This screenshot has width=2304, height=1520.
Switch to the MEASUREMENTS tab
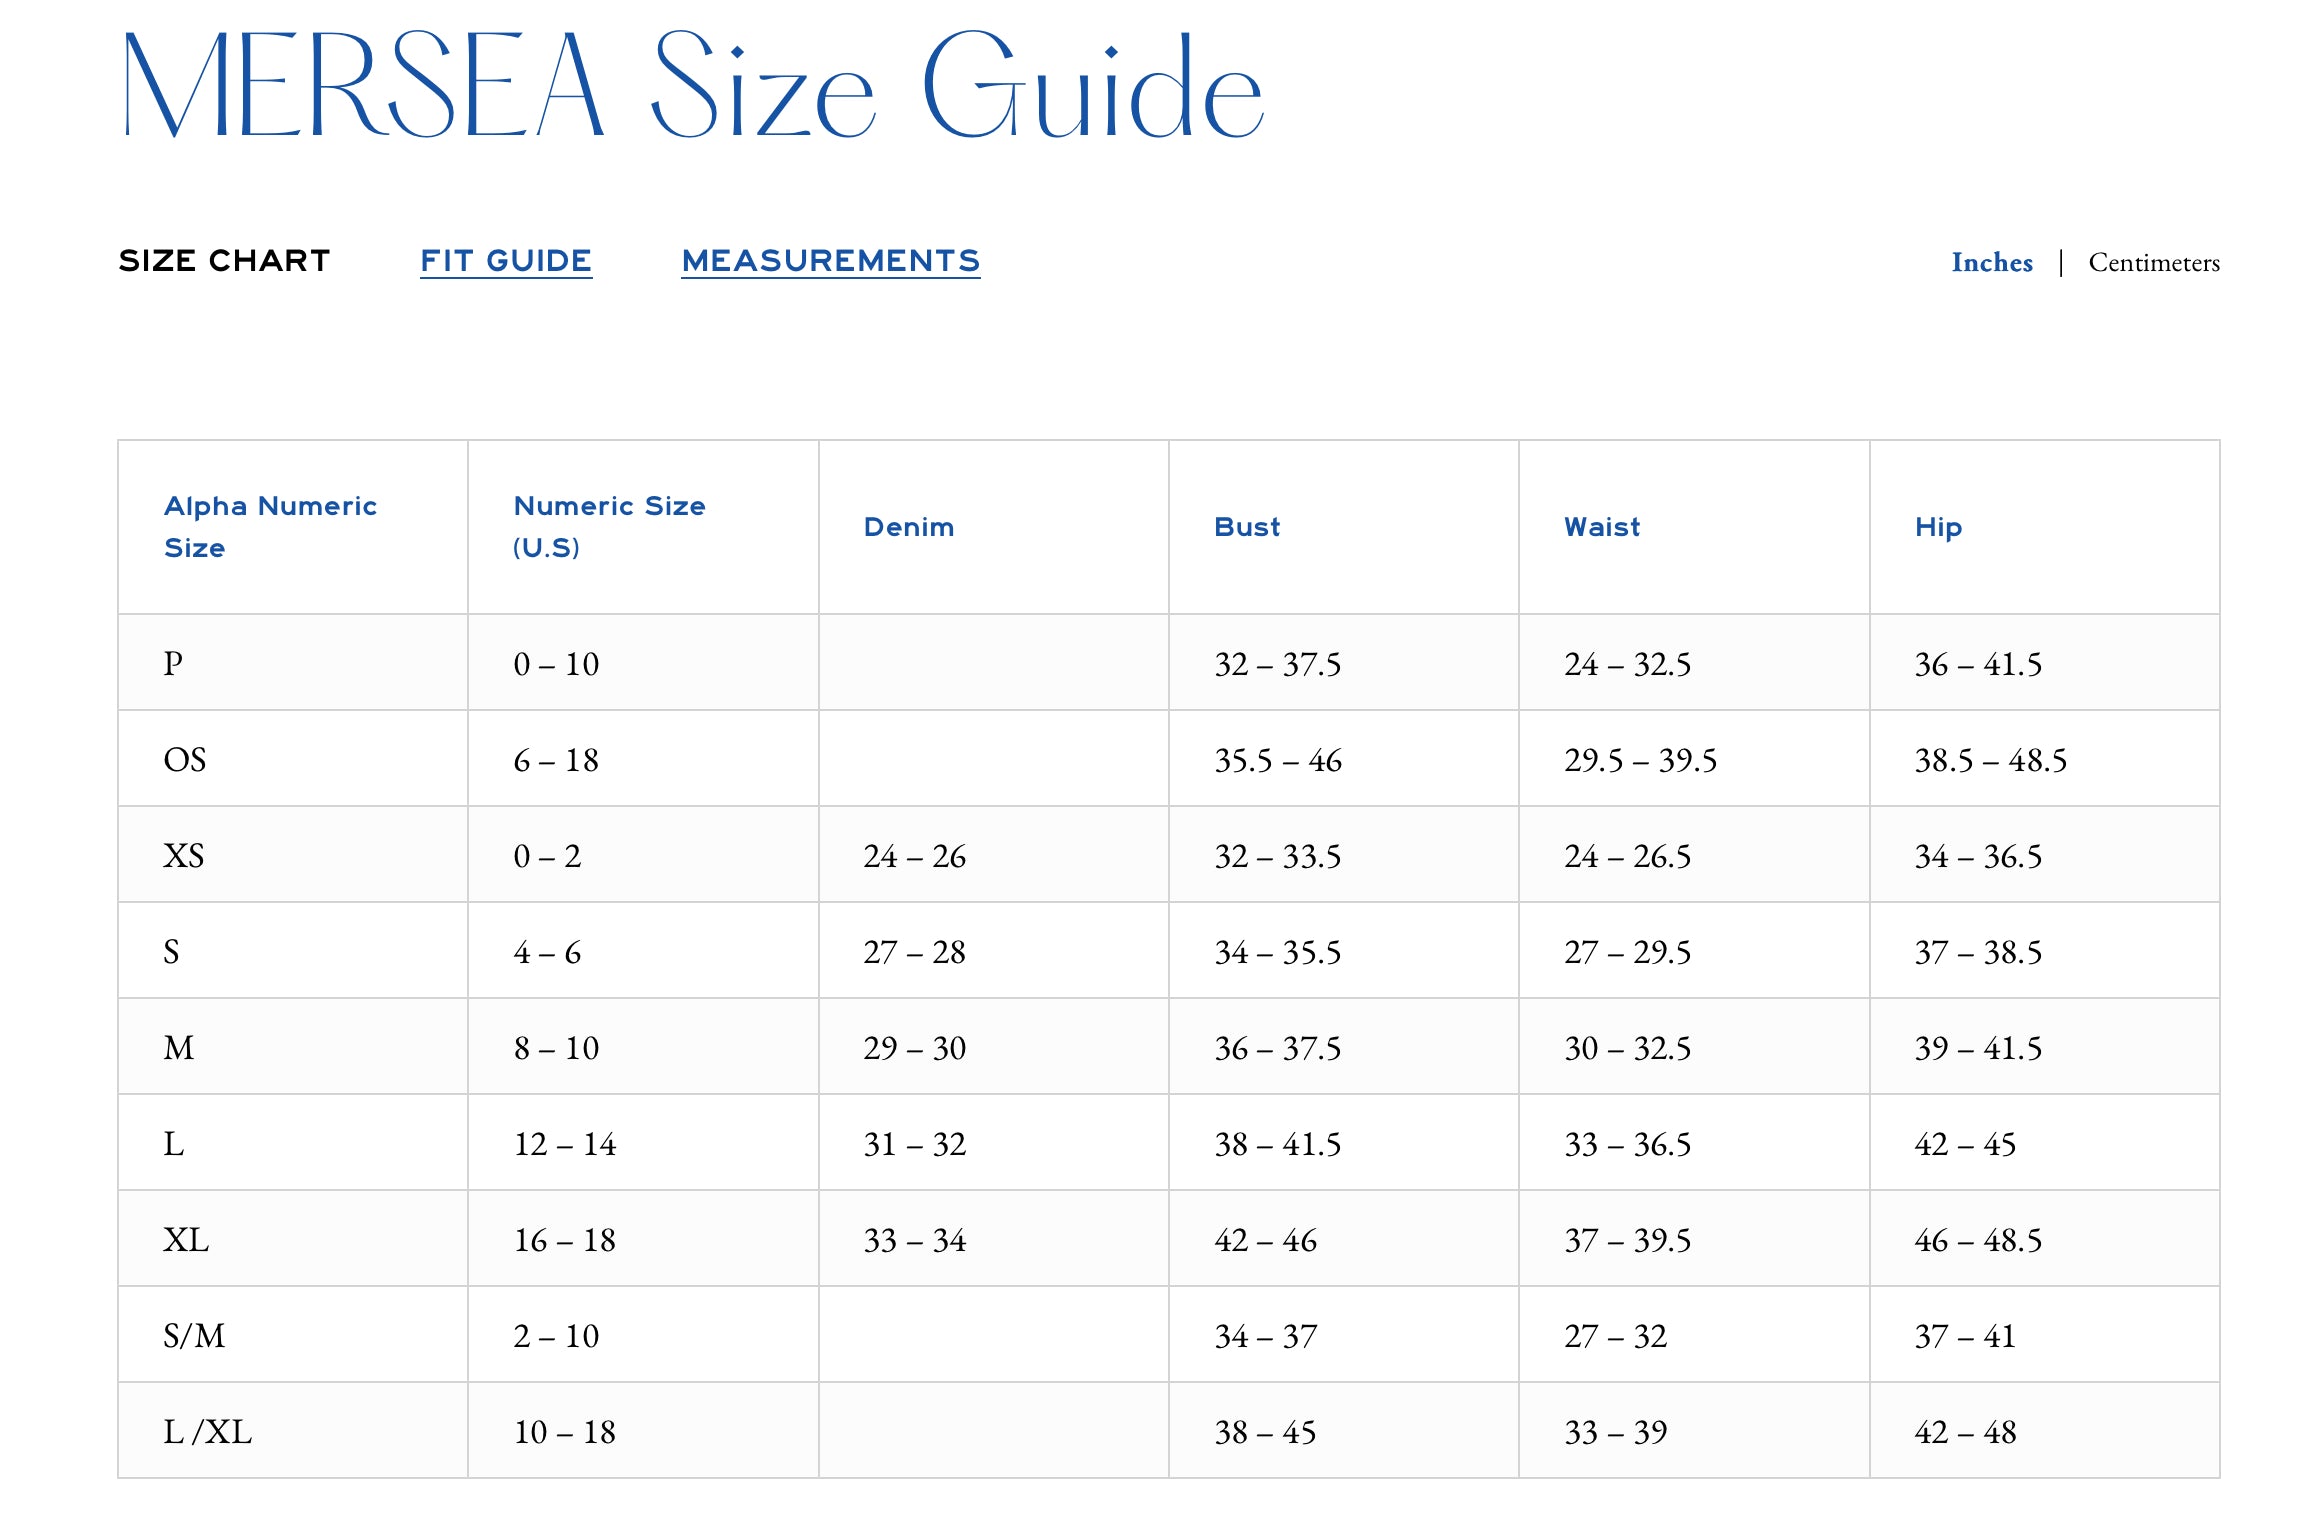tap(830, 261)
